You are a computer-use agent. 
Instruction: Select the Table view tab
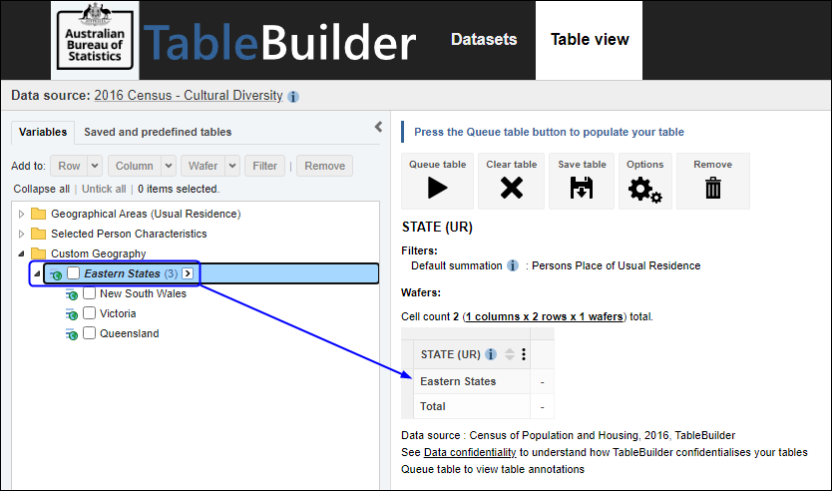589,40
